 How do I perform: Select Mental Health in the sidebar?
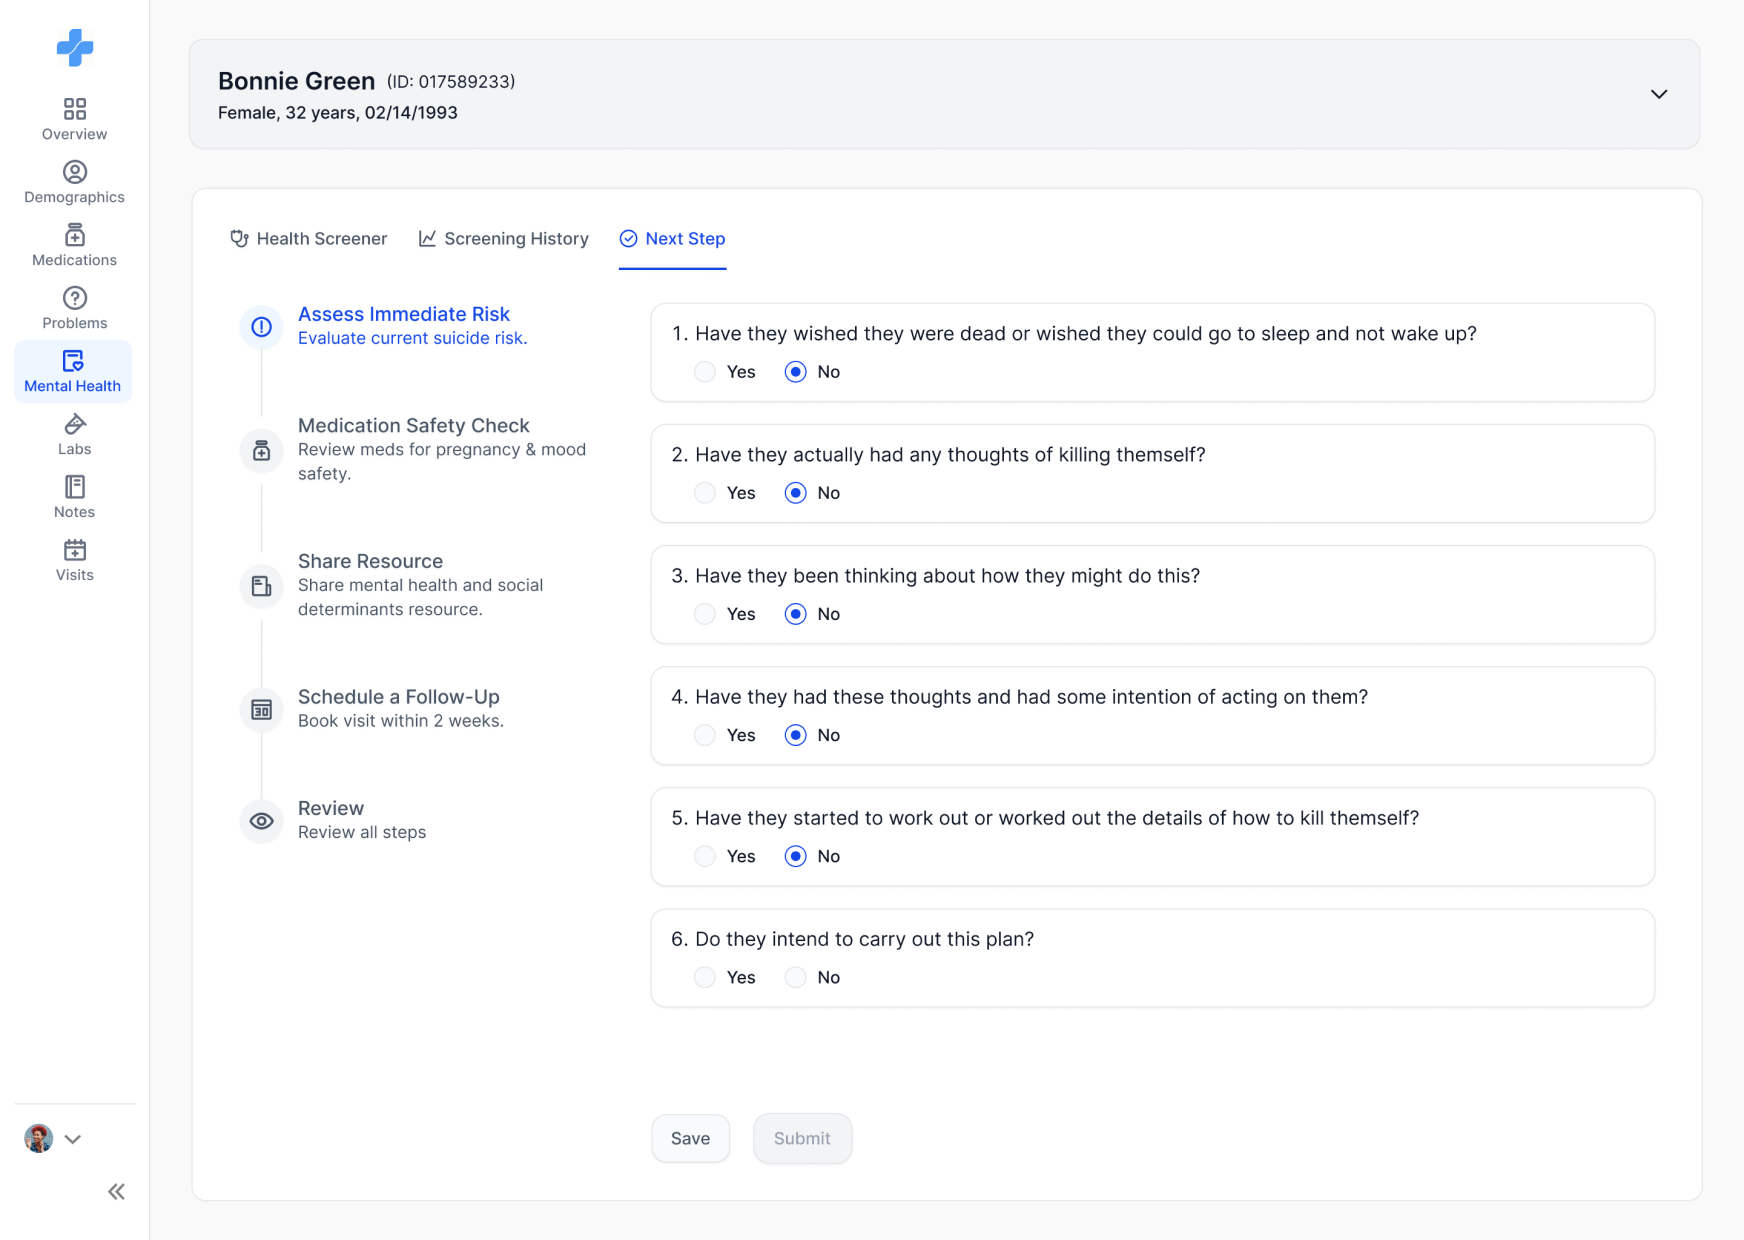(73, 371)
